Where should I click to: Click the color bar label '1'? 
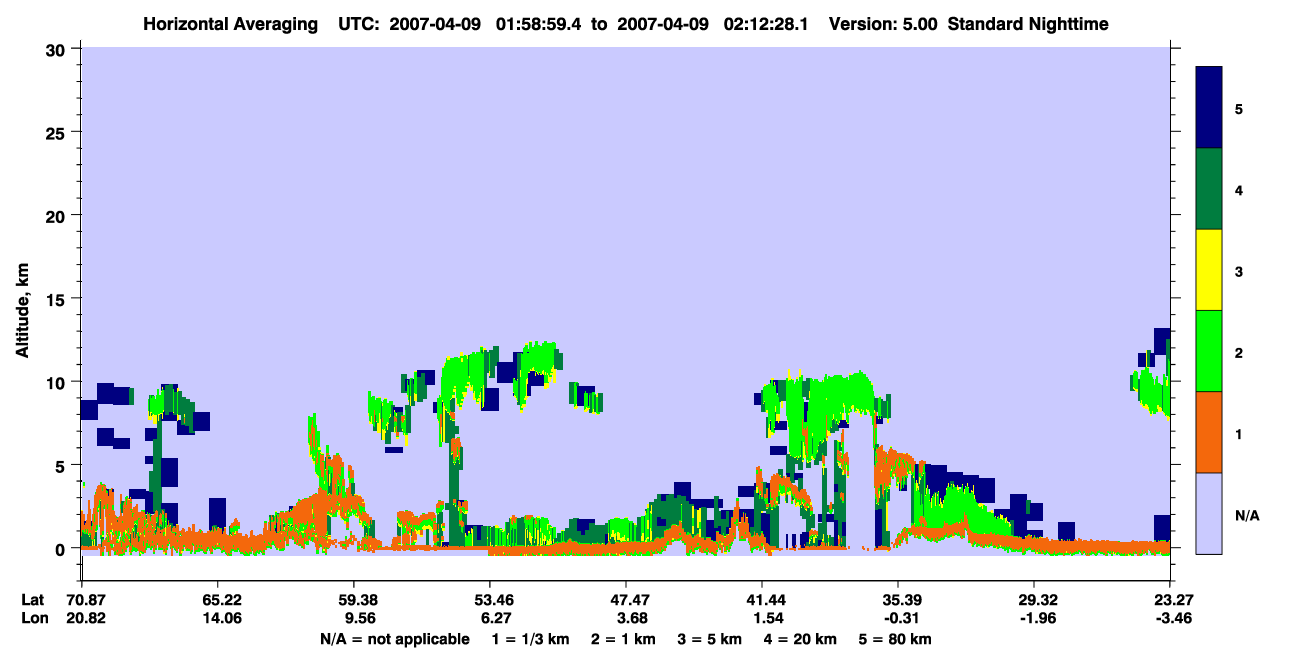tap(1239, 433)
